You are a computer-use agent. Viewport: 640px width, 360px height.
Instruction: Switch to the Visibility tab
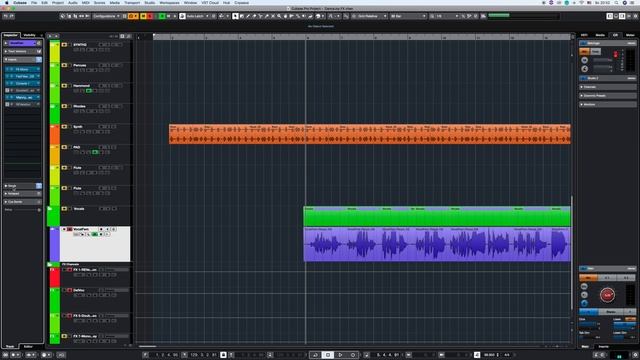[x=29, y=35]
